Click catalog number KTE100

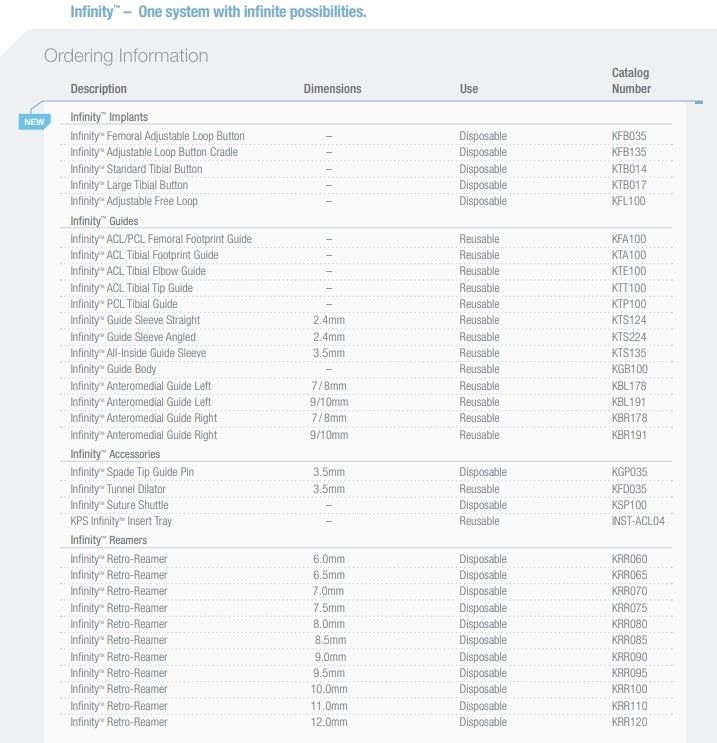point(629,271)
